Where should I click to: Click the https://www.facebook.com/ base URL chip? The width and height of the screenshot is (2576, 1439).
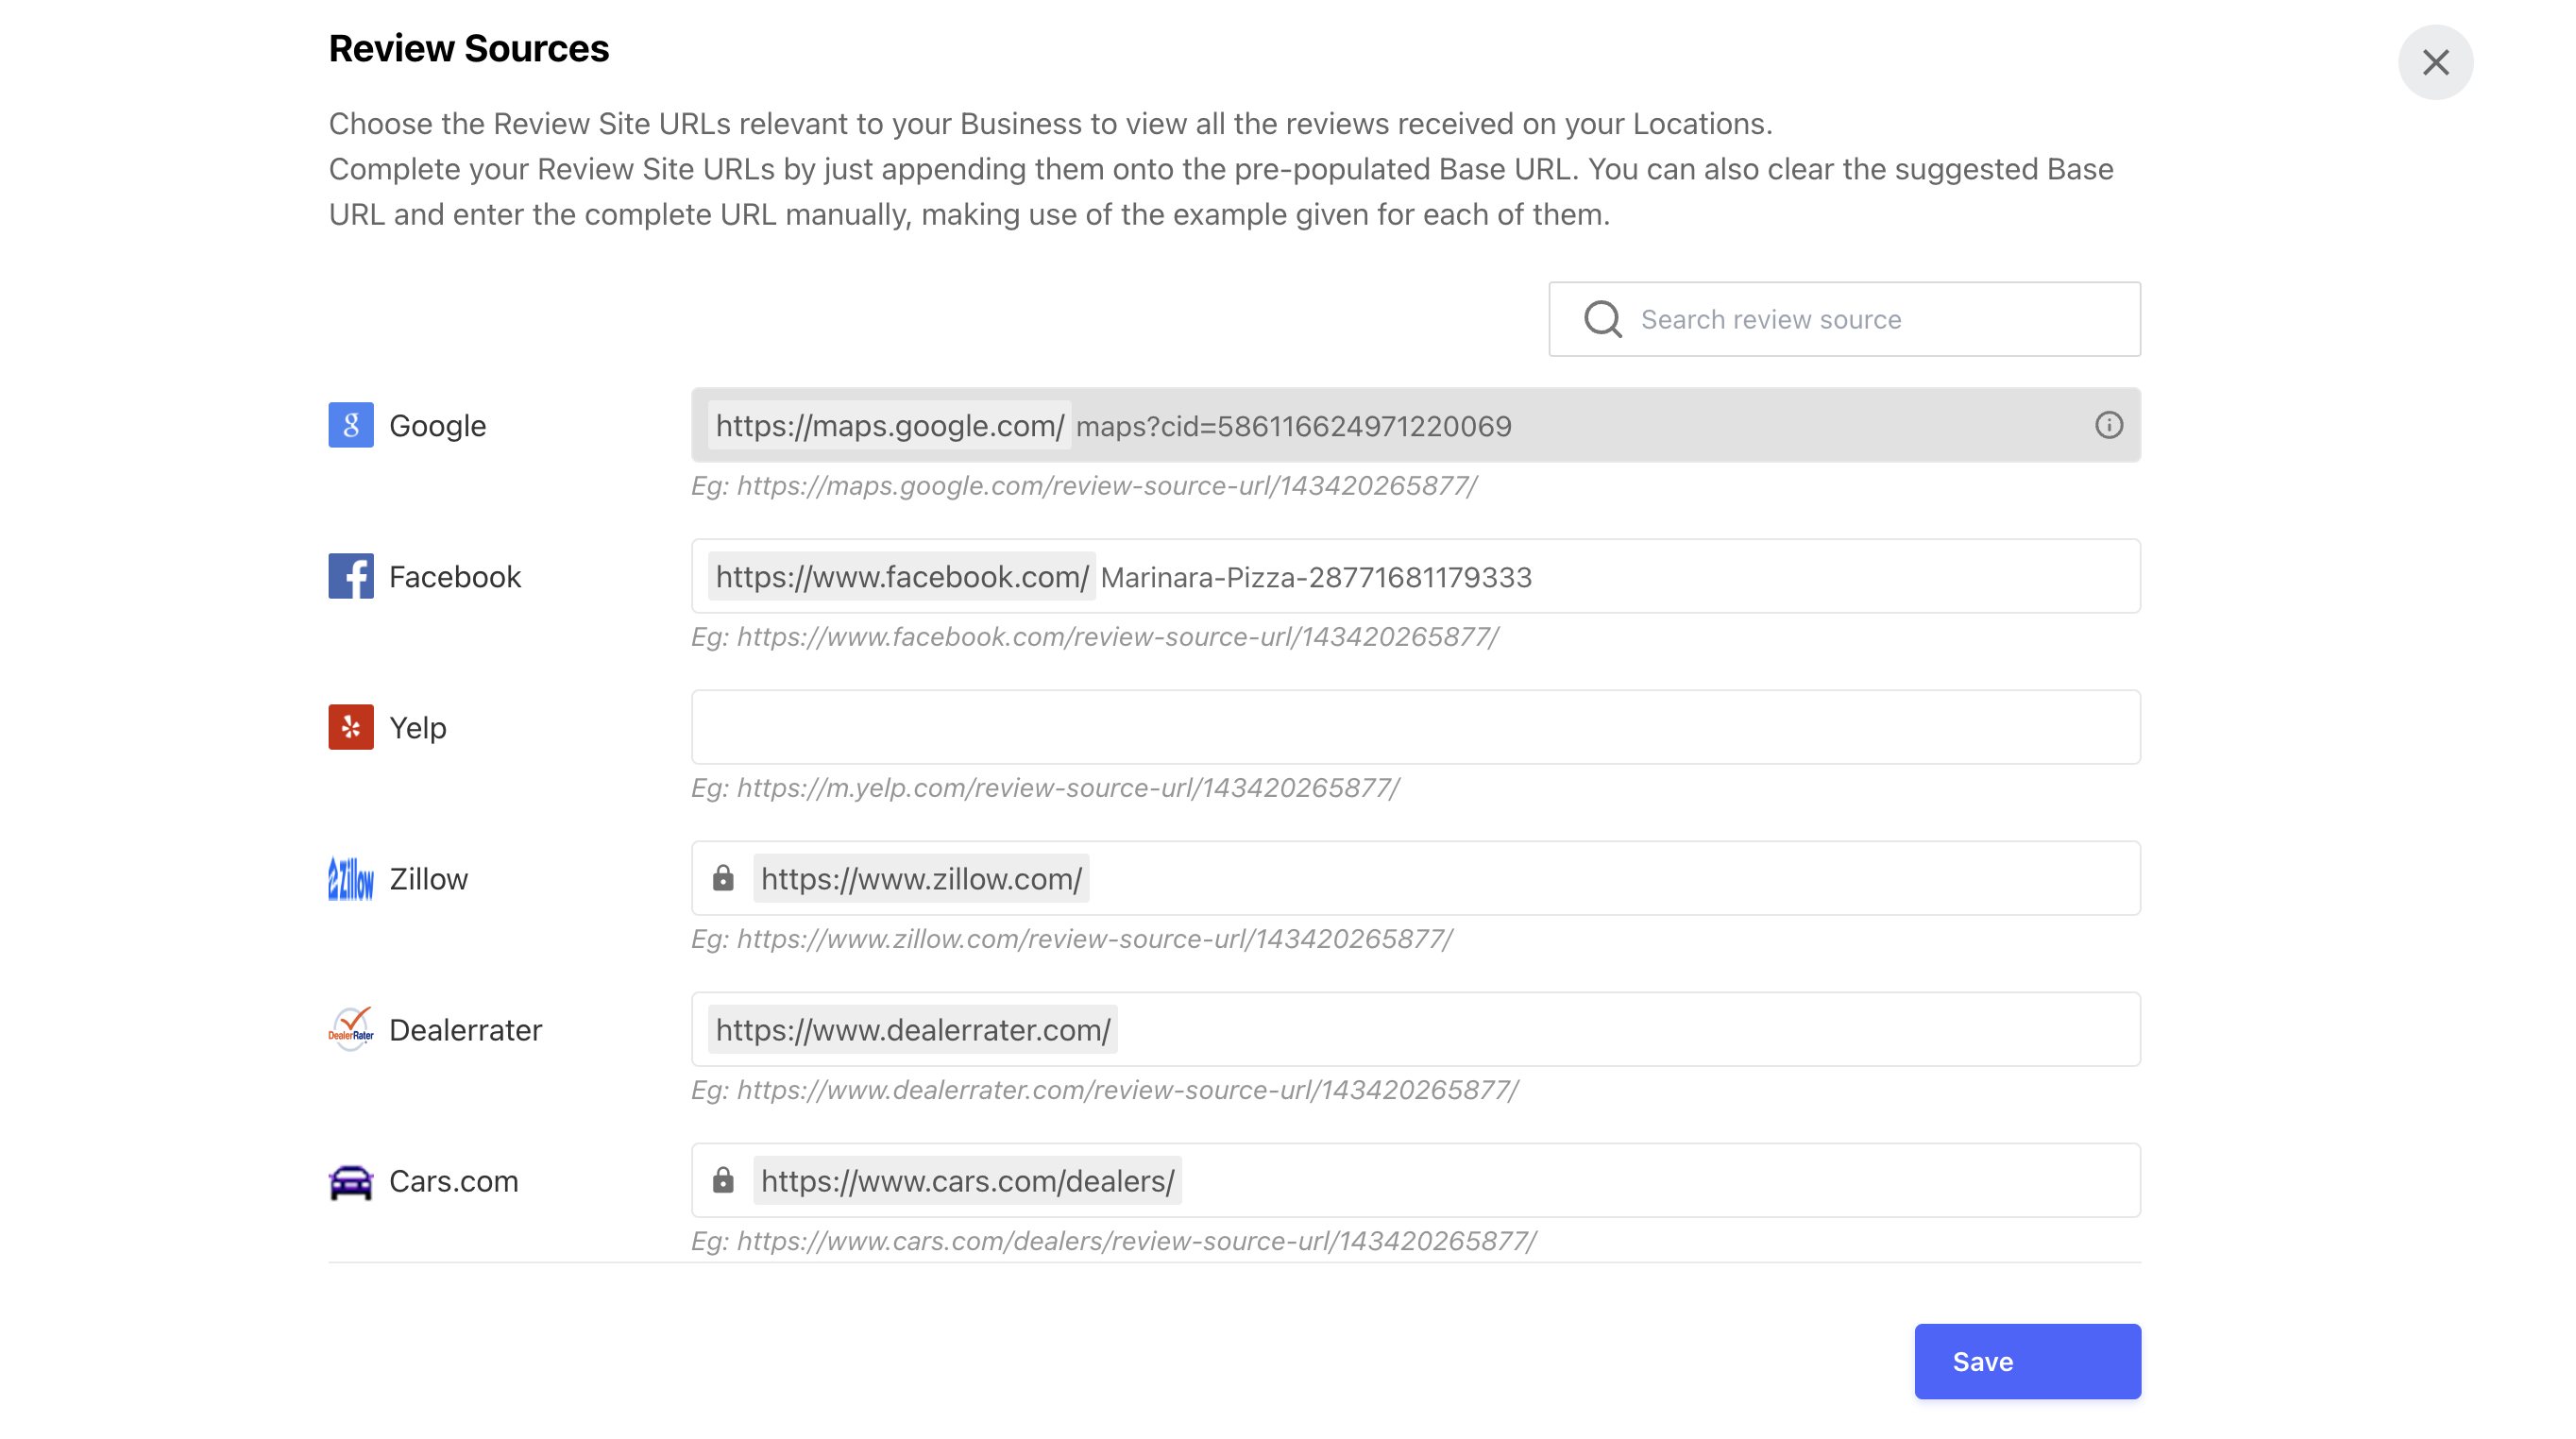(x=902, y=576)
